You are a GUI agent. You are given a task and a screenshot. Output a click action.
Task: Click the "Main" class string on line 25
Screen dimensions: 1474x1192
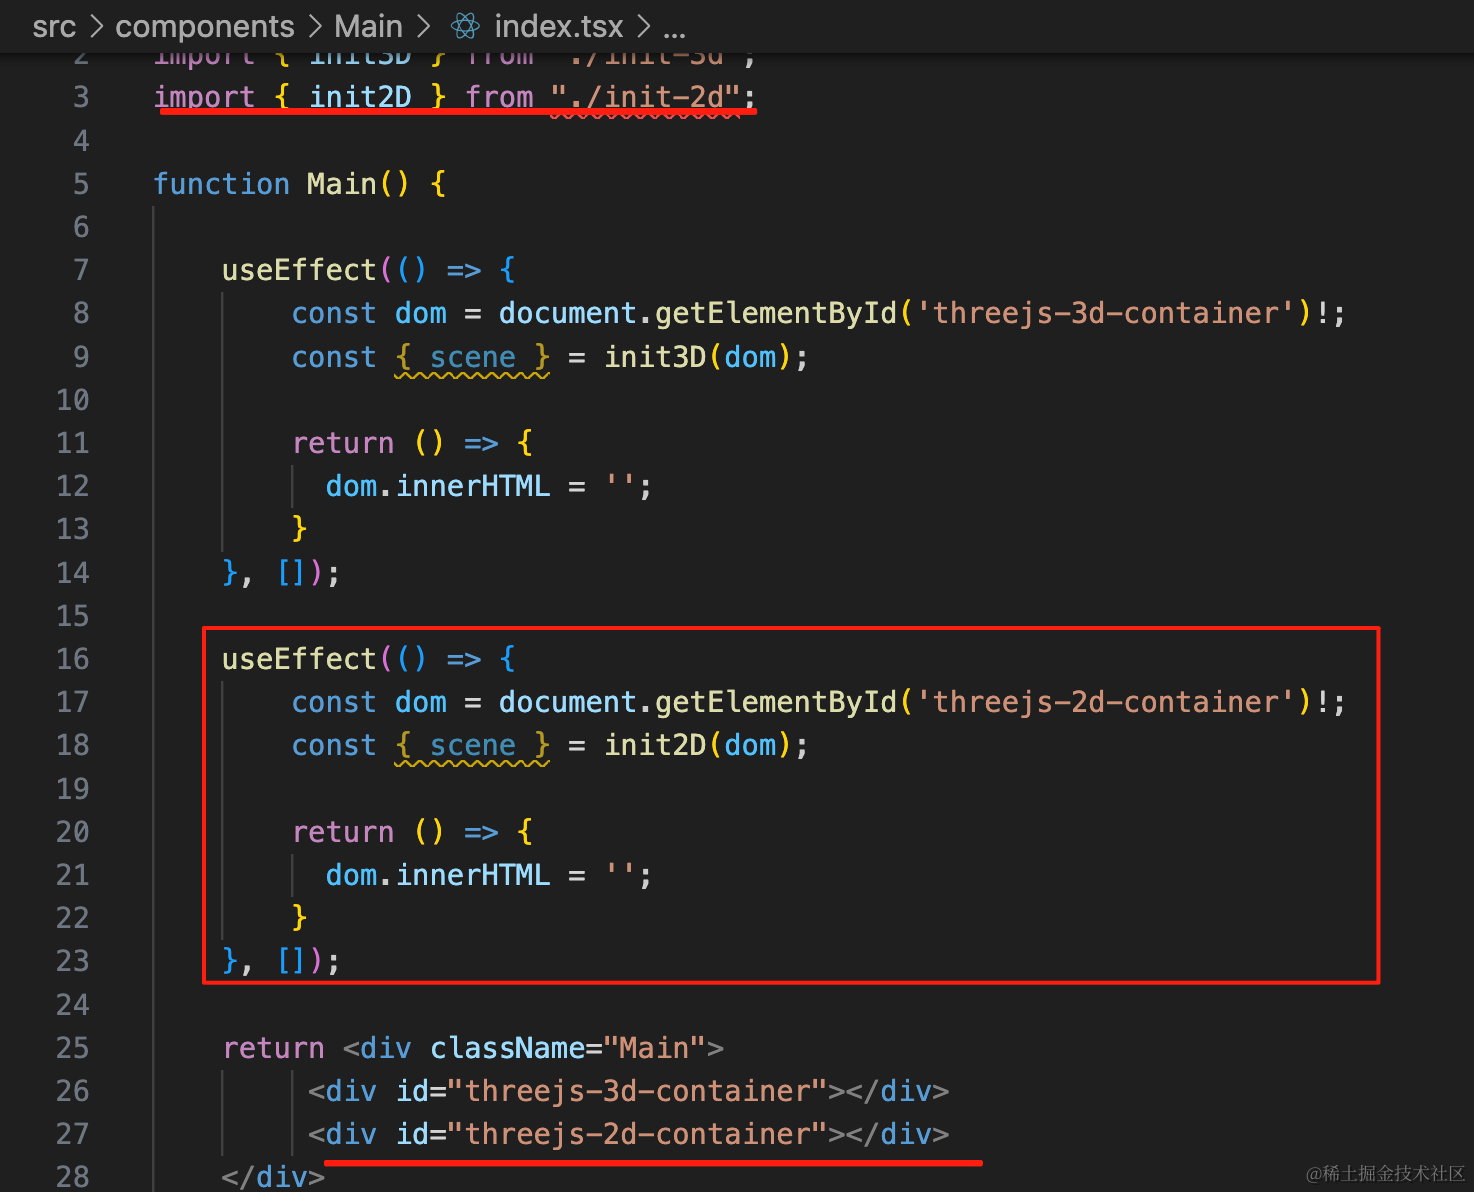point(655,1048)
